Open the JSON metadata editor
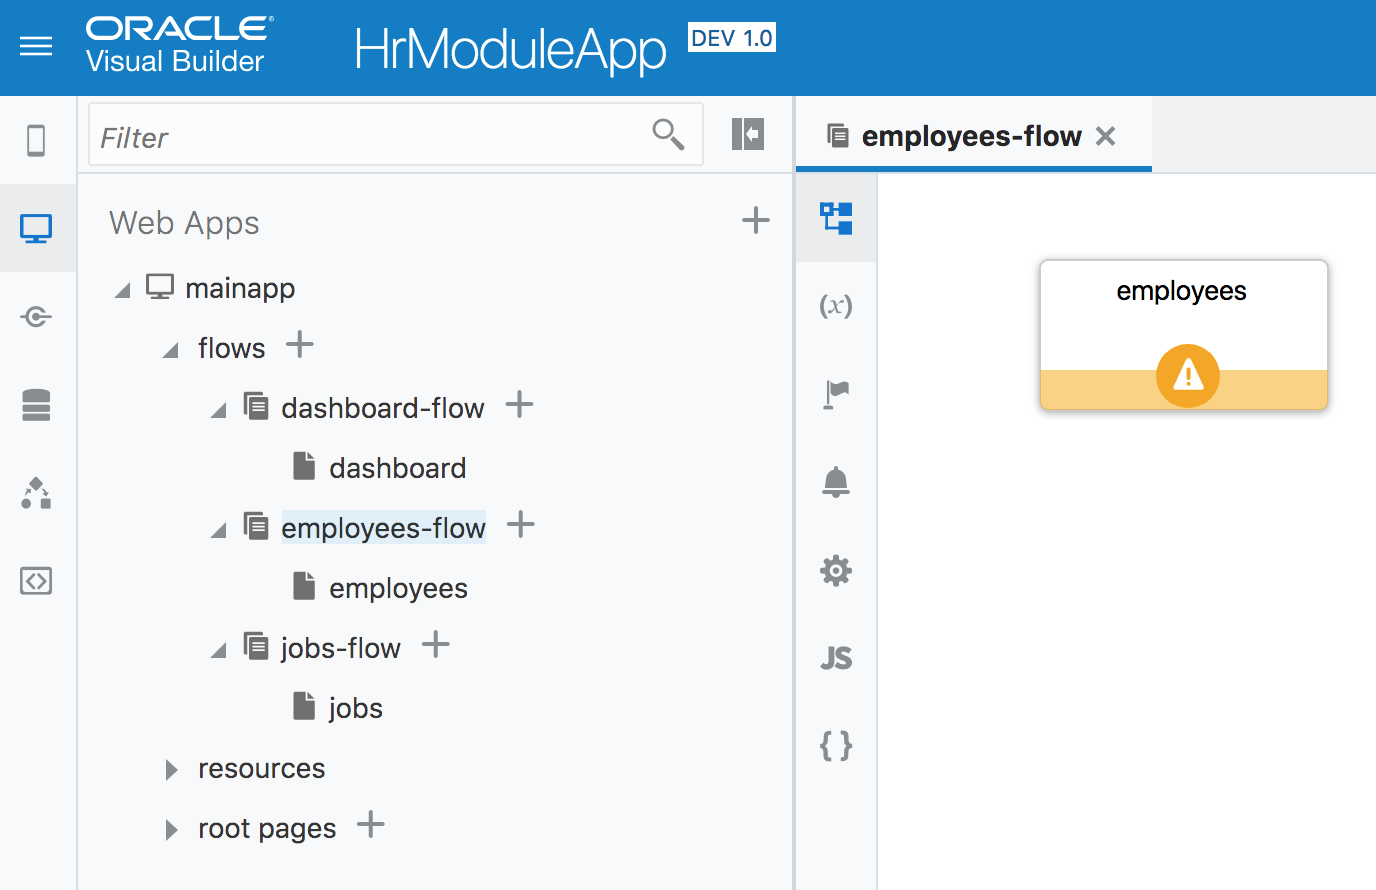Screen dimensions: 1376x890 point(836,745)
